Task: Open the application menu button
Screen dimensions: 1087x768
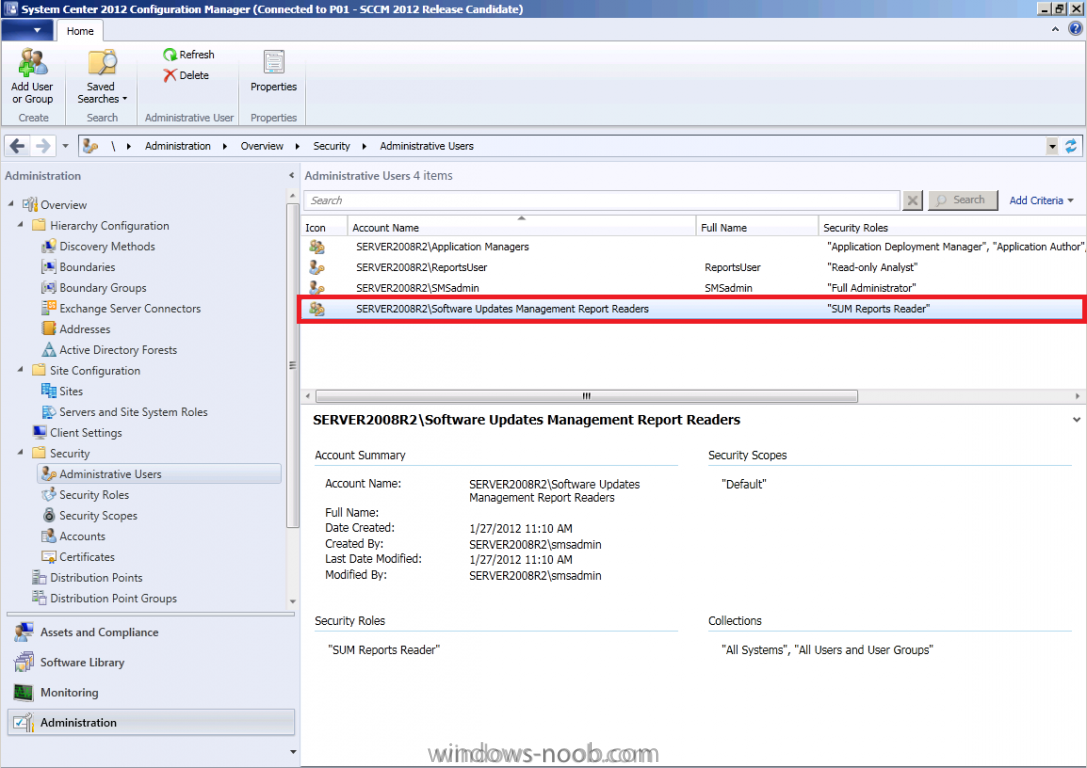Action: pos(27,30)
